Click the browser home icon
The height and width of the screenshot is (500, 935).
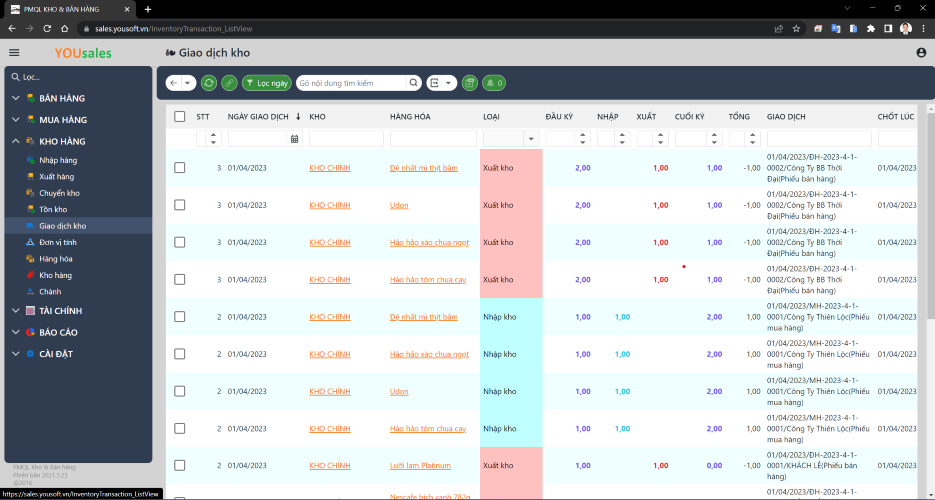(x=65, y=29)
